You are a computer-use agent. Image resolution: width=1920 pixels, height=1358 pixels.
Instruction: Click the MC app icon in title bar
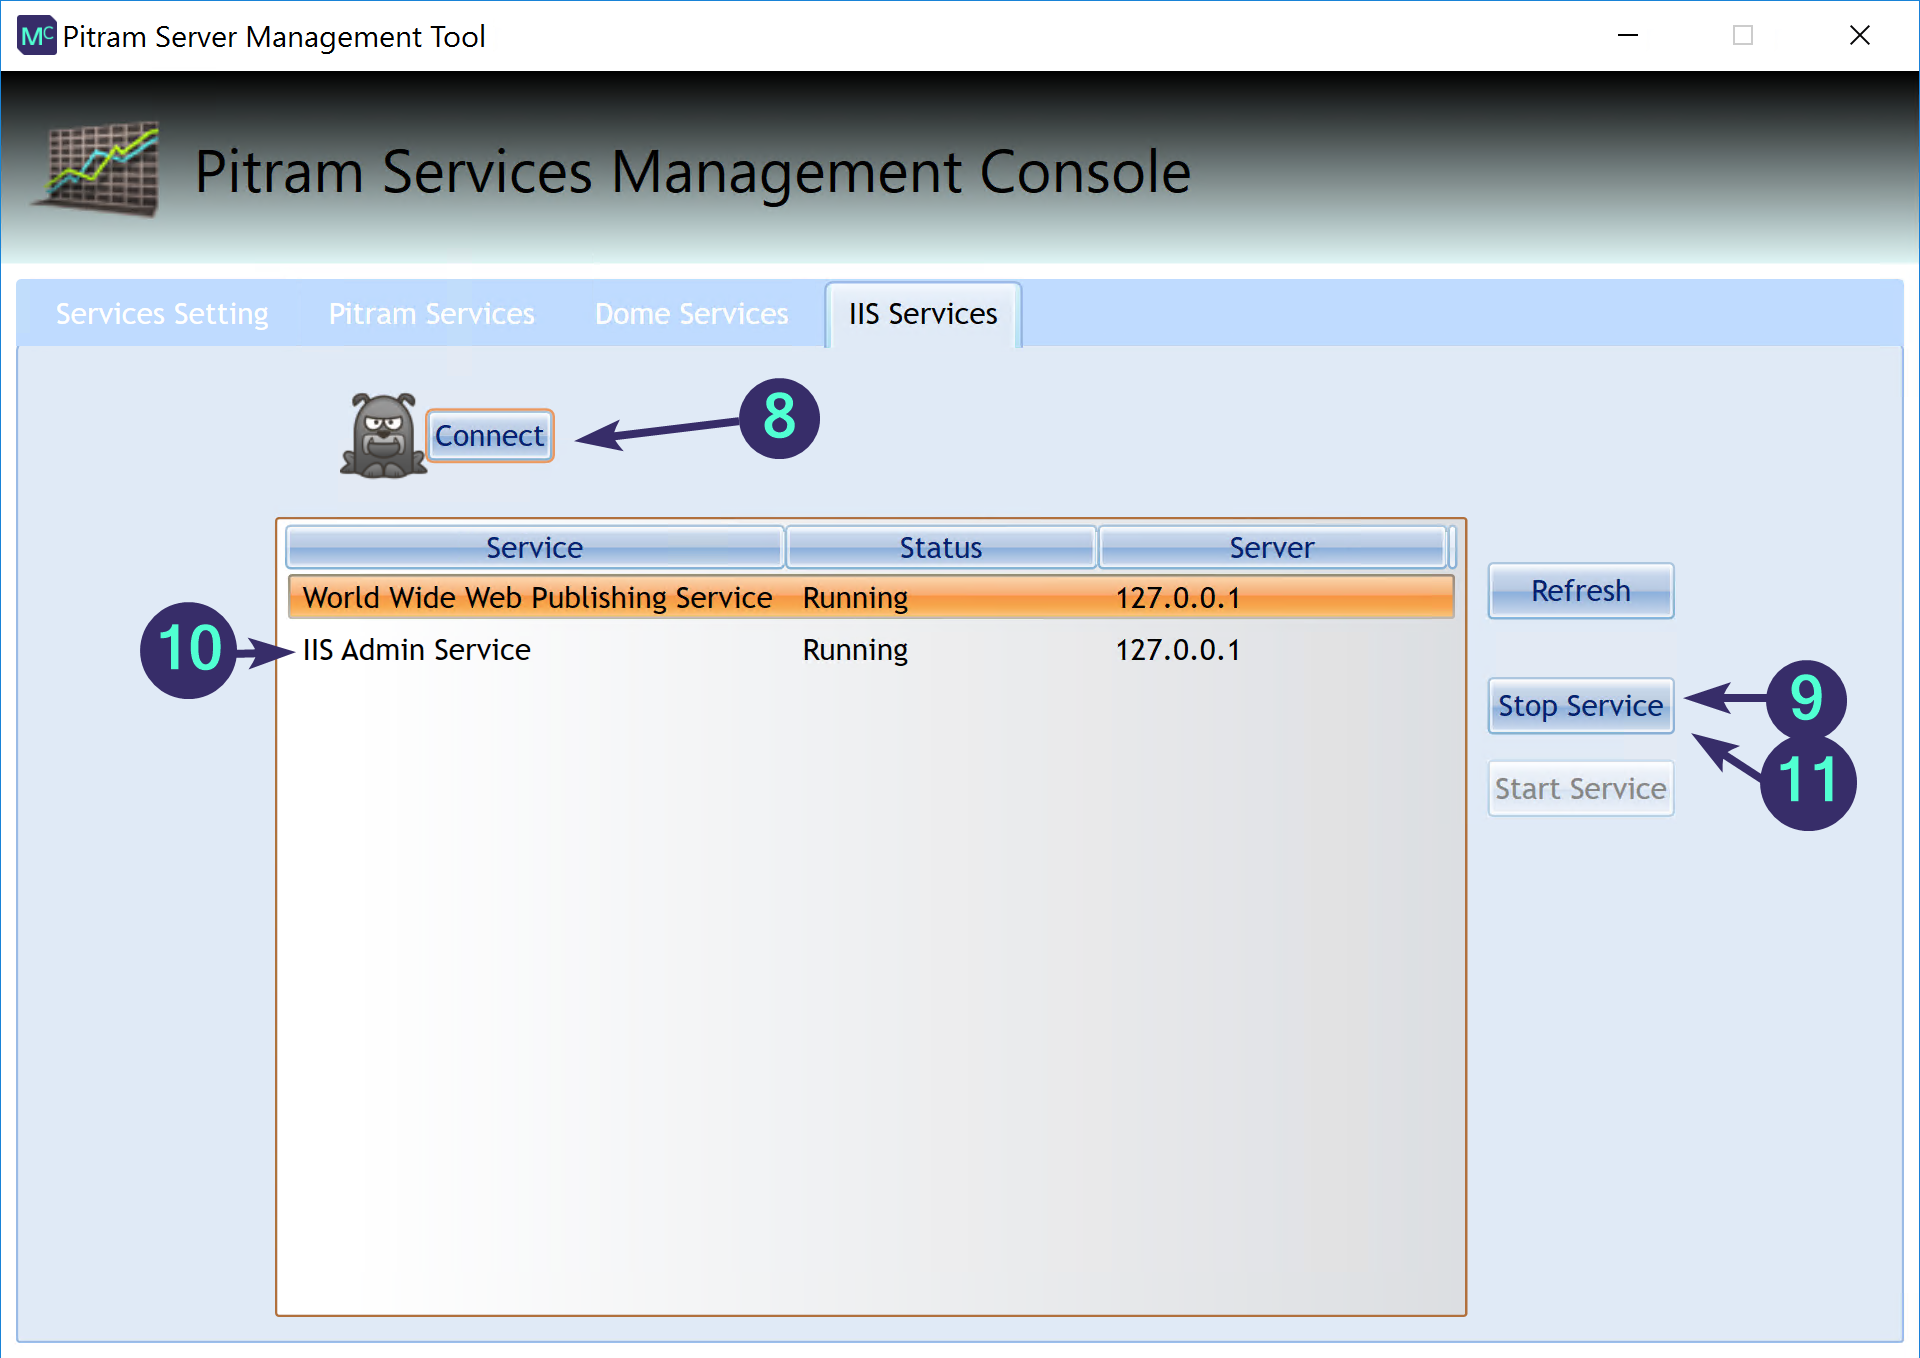(36, 36)
